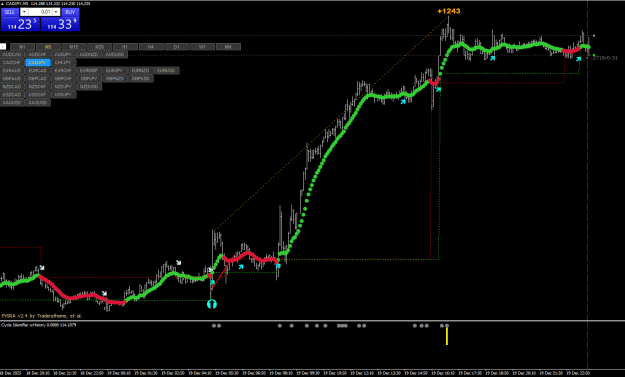Click the SELL button in one-click trading panel
Screen dimensions: 625x377
click(x=10, y=12)
